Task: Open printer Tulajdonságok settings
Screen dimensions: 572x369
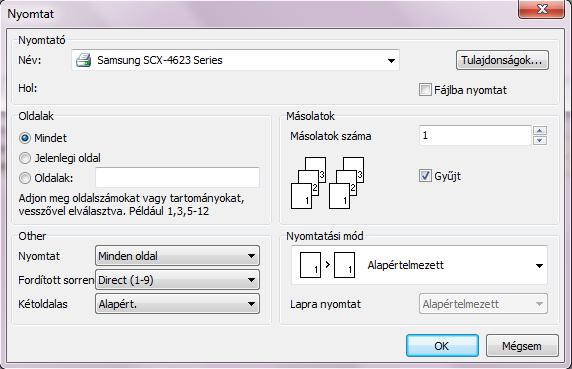Action: pos(502,60)
